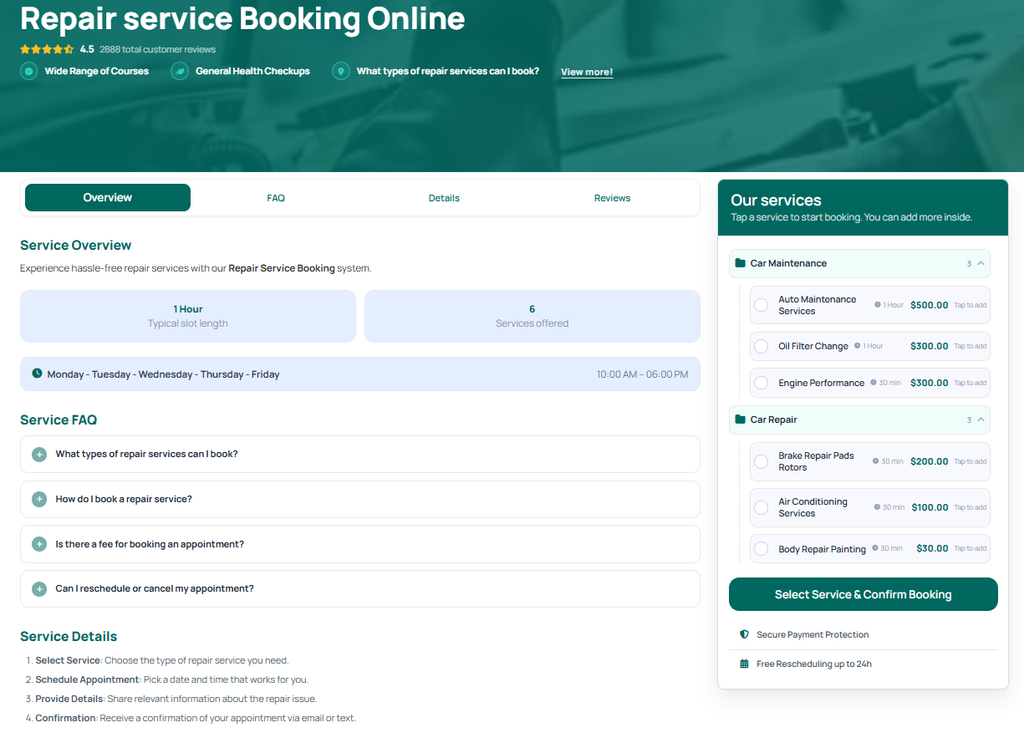This screenshot has width=1024, height=732.
Task: Click the Confirmation step text
Action: 195,718
